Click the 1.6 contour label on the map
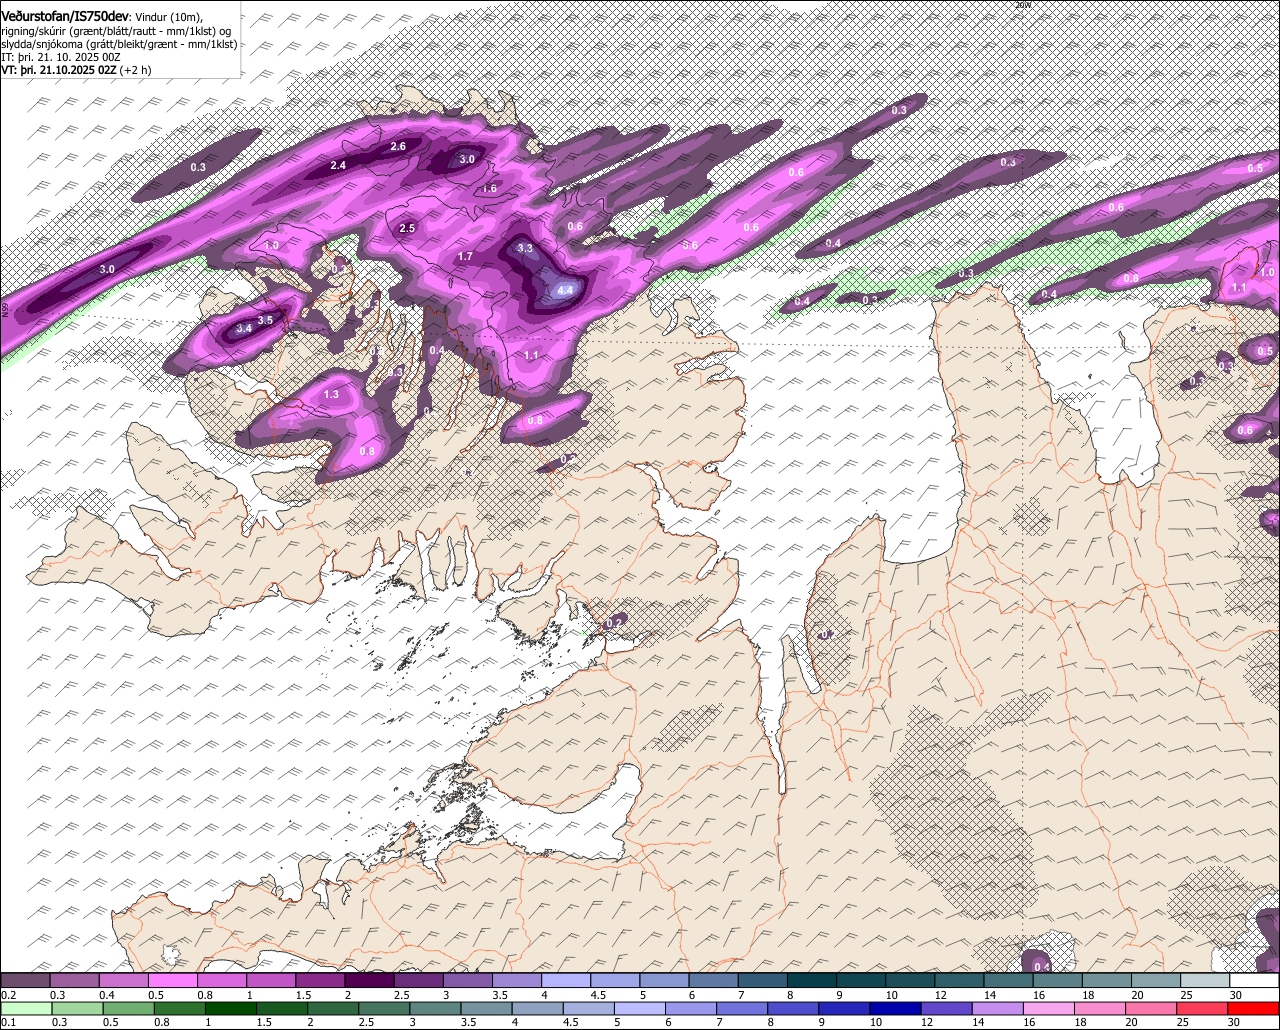This screenshot has height=1030, width=1280. point(489,188)
